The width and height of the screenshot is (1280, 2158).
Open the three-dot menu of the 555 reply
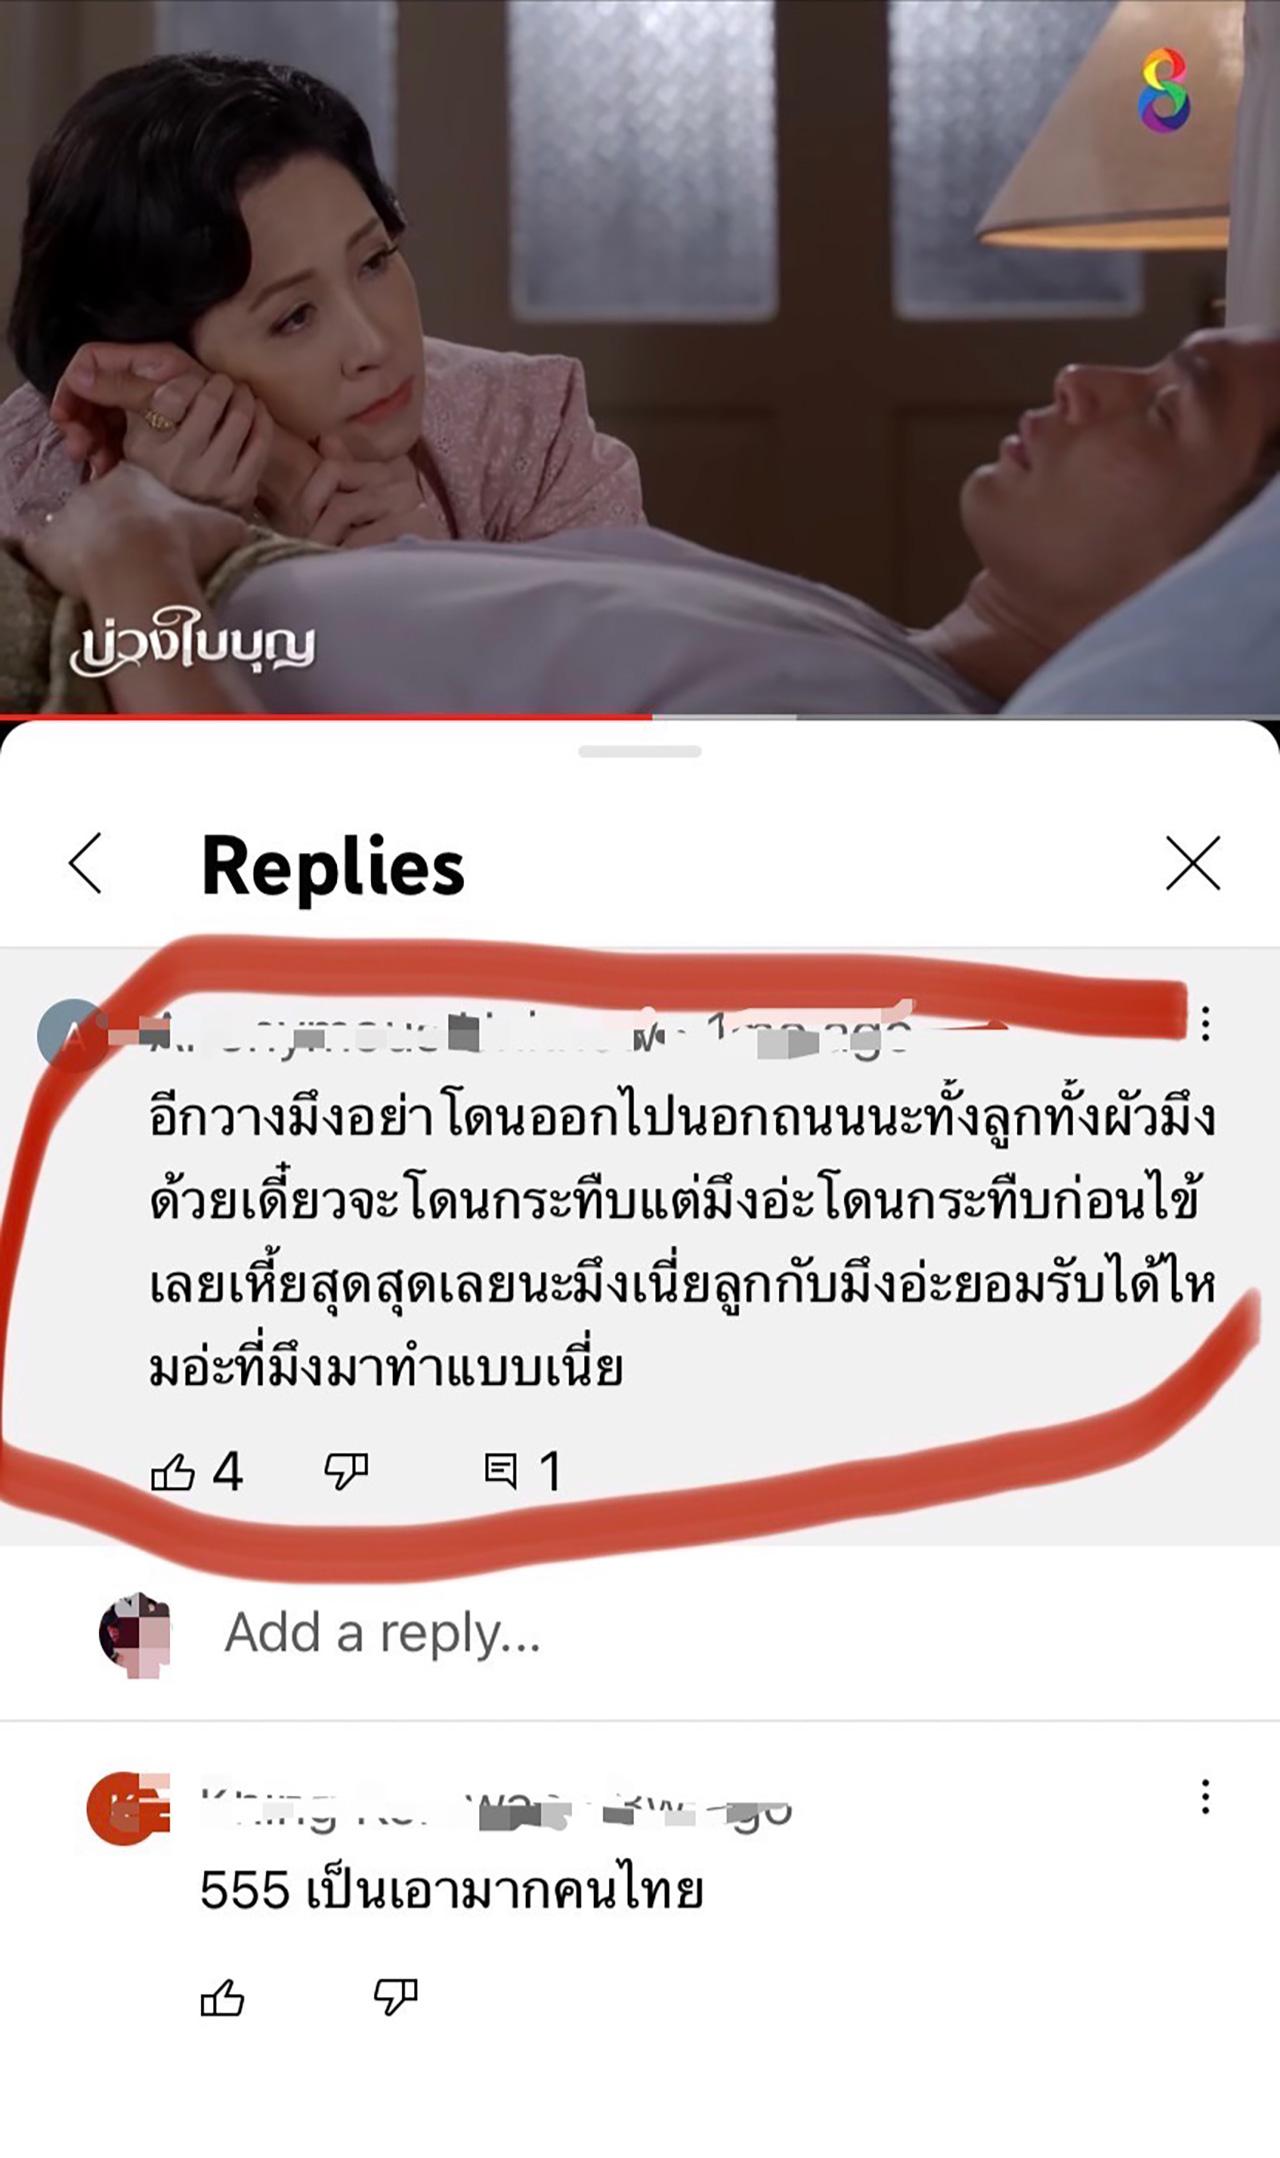coord(1206,1797)
